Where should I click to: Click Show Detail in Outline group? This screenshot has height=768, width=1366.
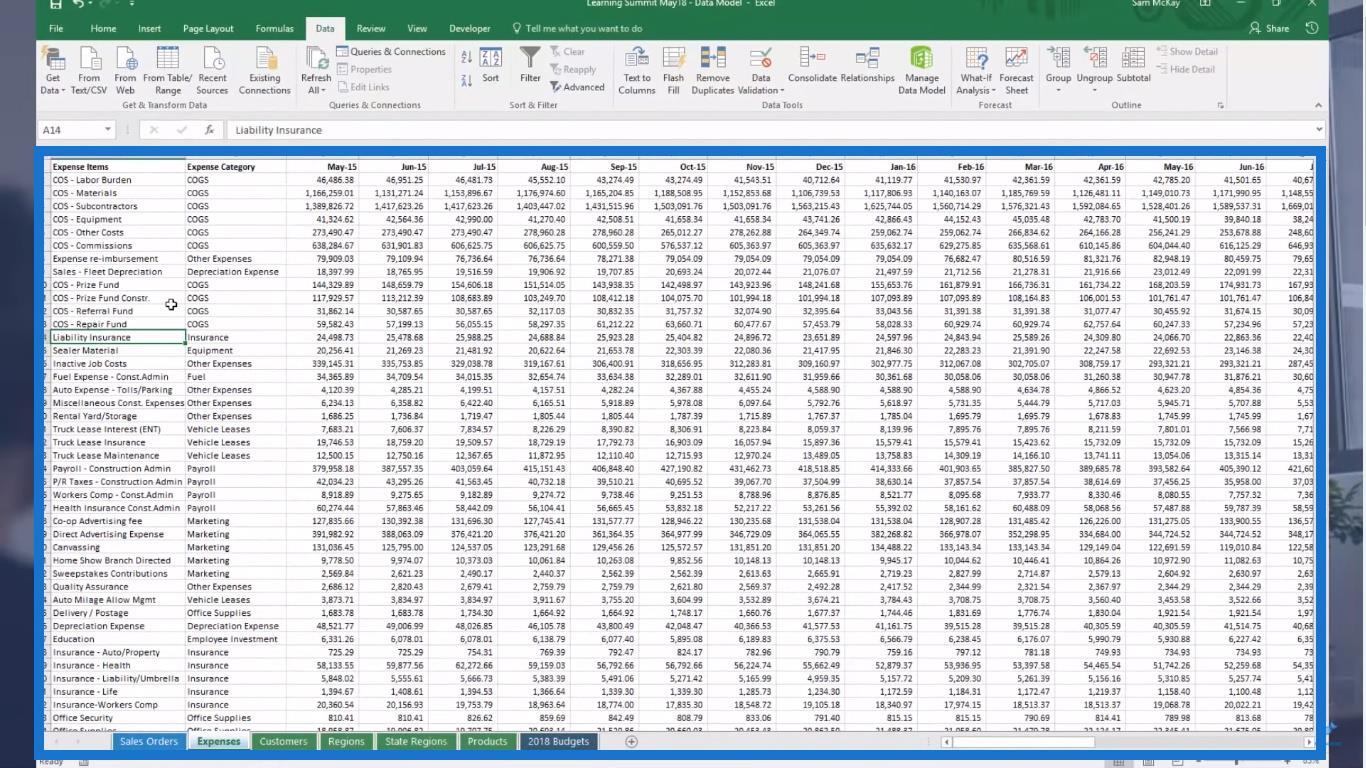[1186, 52]
